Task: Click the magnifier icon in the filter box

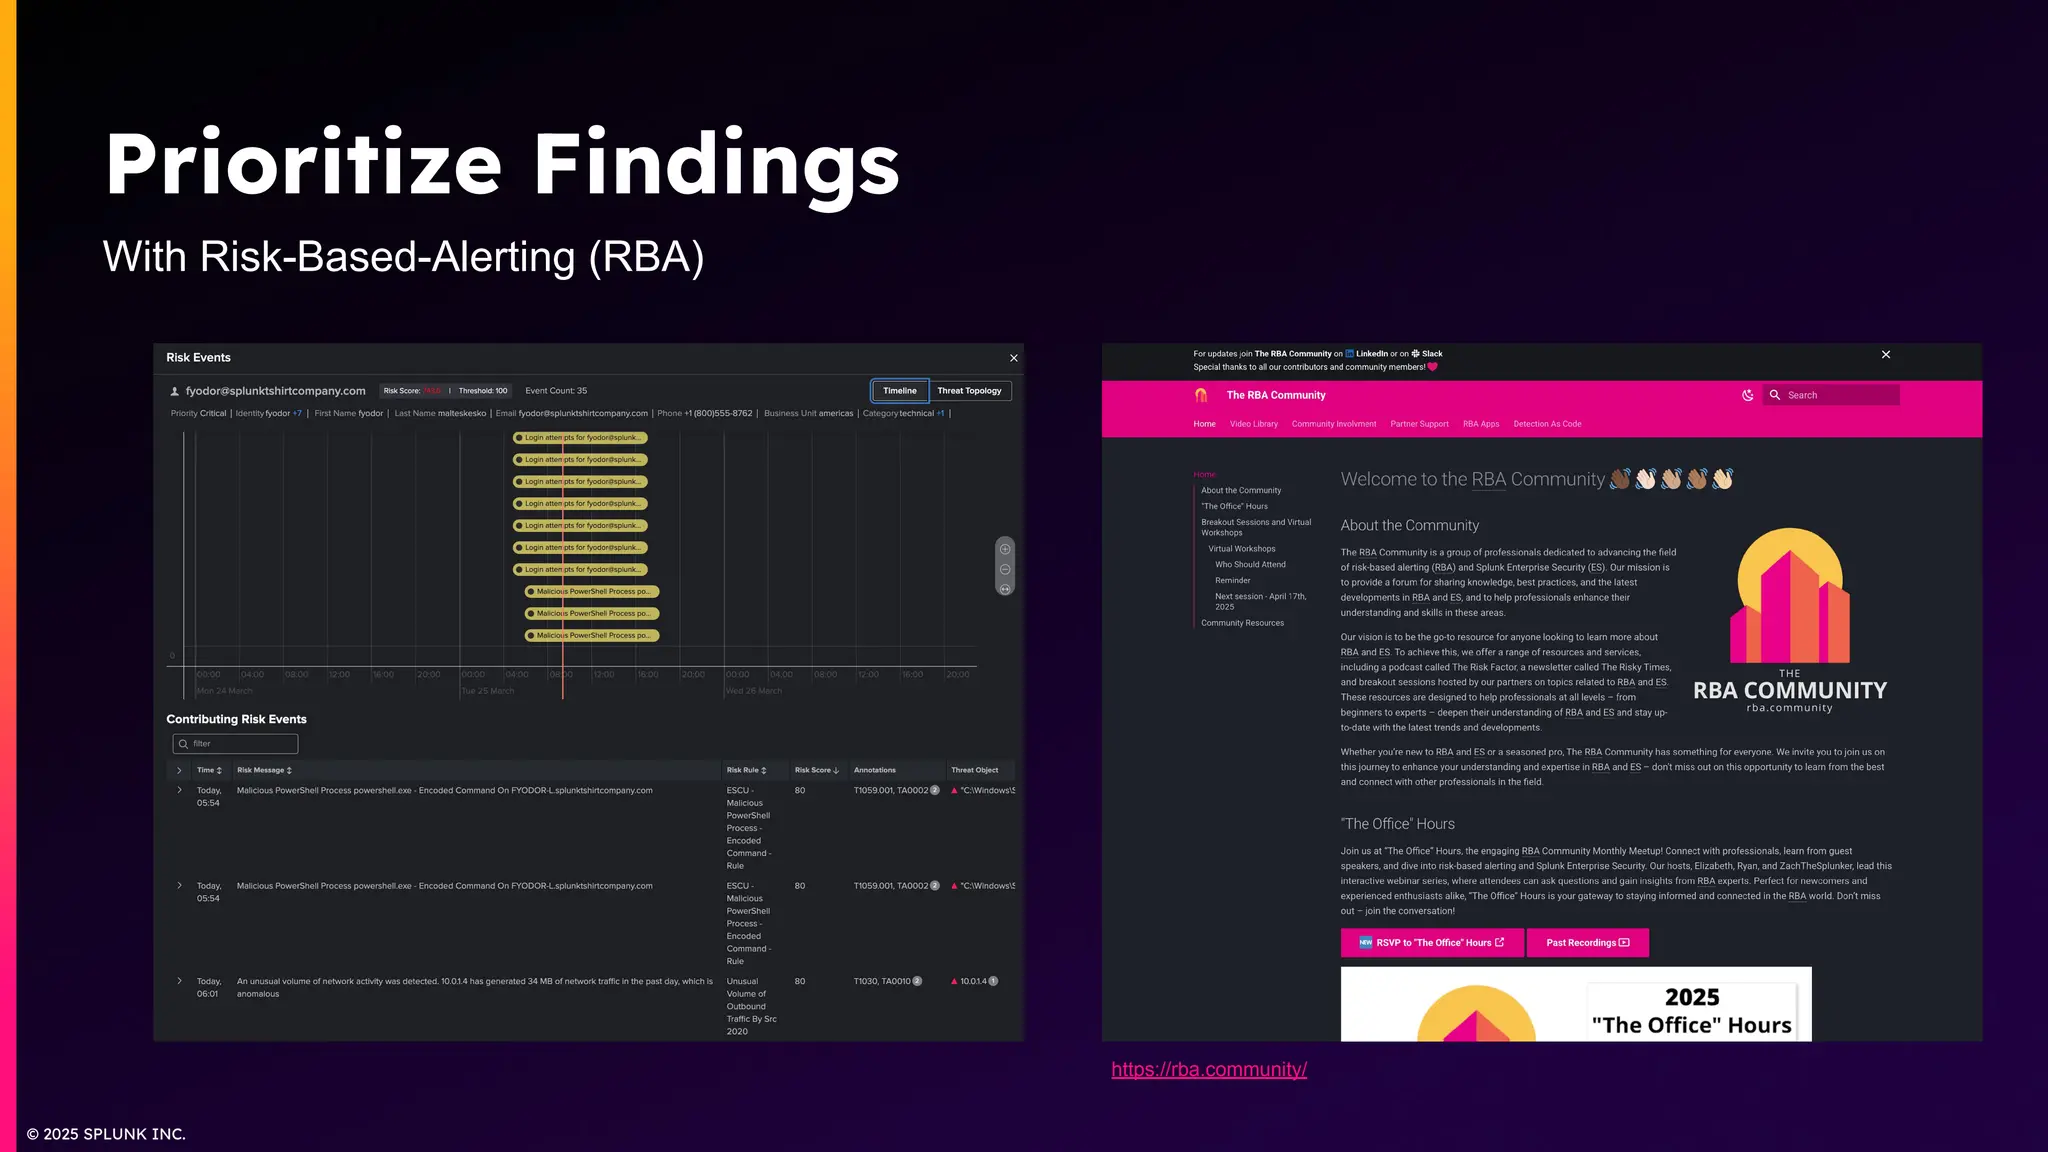Action: [x=183, y=744]
